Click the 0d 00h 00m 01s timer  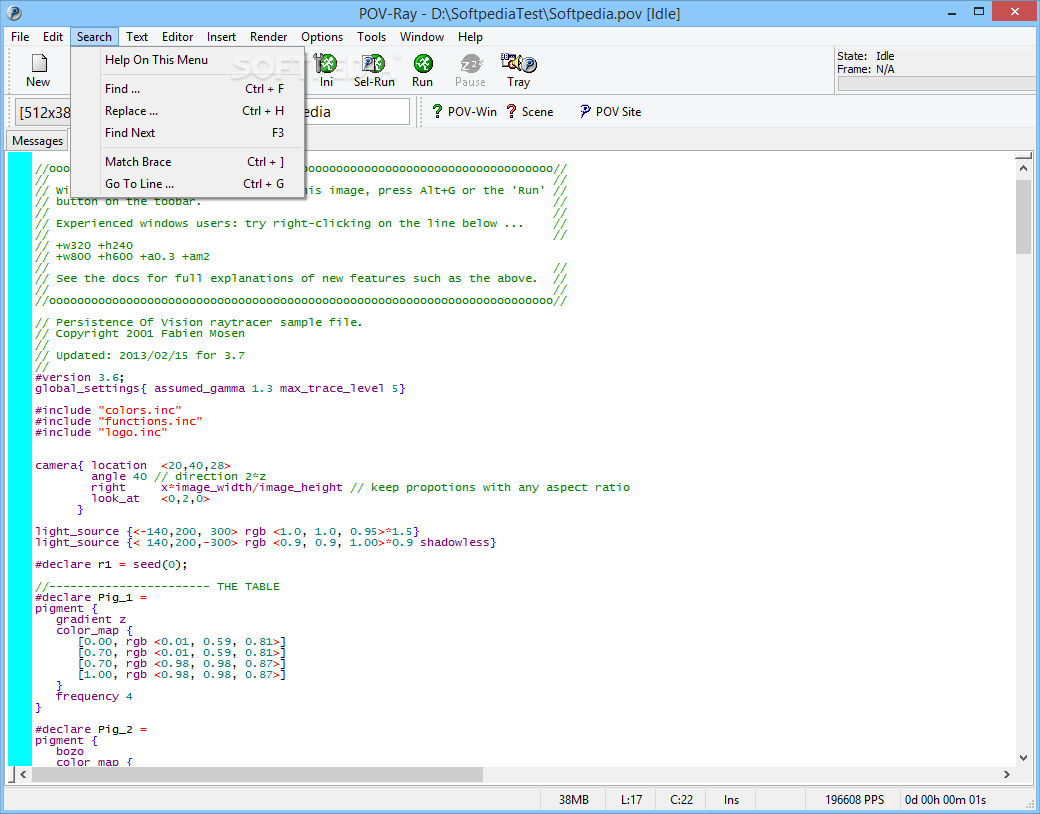coord(945,799)
